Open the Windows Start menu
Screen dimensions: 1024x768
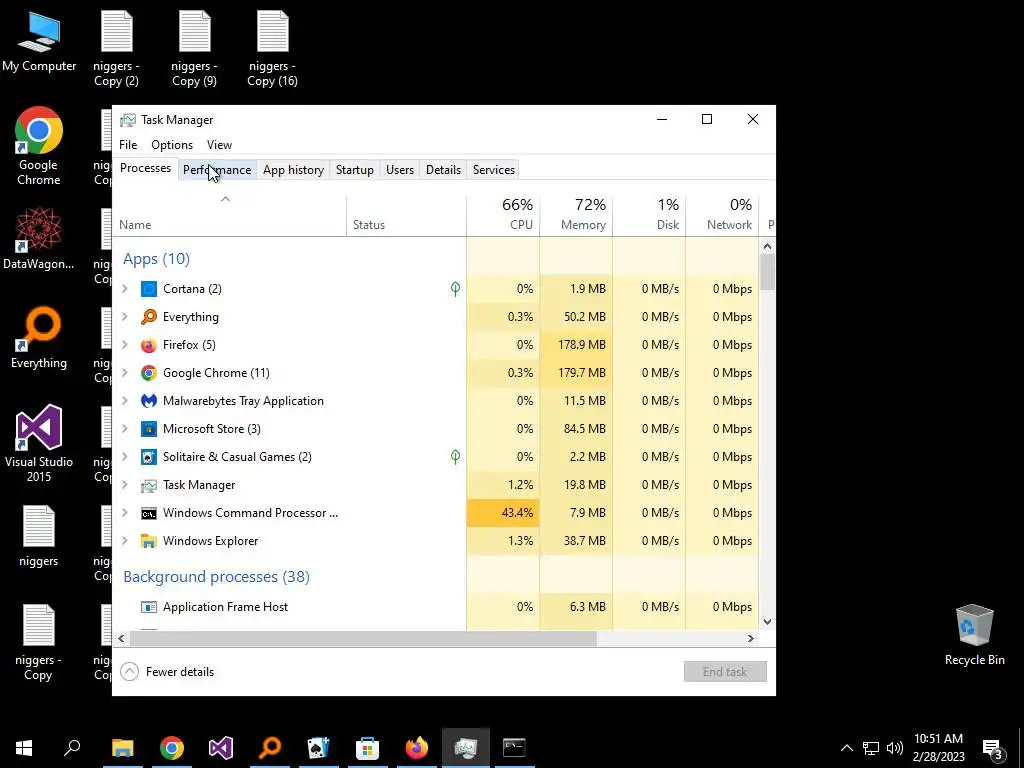[24, 748]
